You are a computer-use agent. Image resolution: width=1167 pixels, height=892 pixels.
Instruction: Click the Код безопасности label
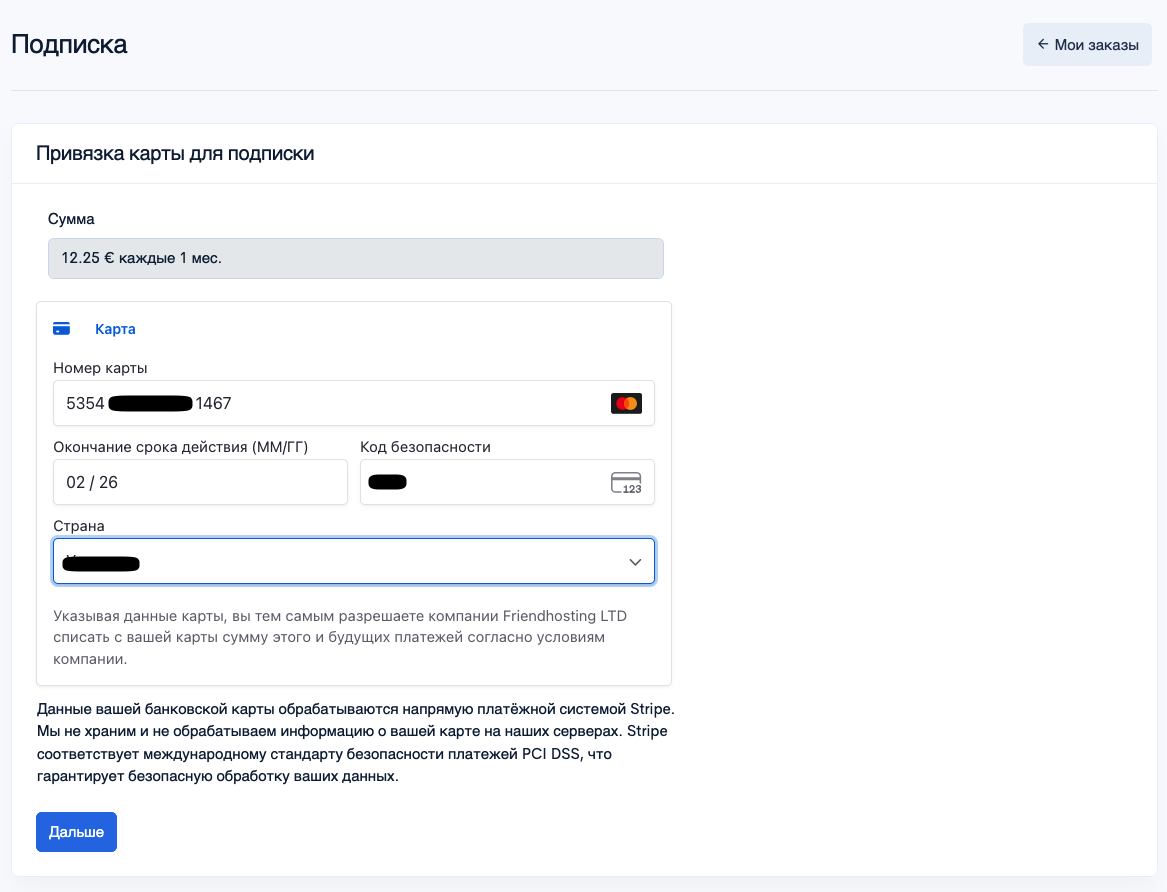pyautogui.click(x=426, y=446)
